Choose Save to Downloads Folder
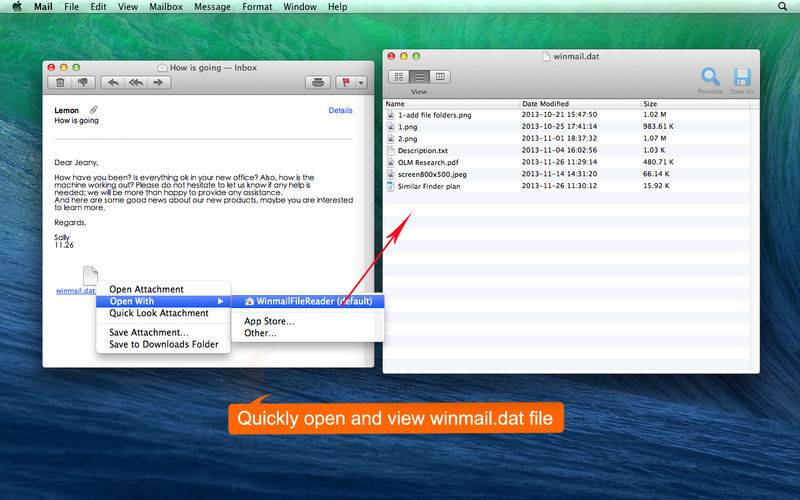The image size is (800, 500). tap(163, 344)
